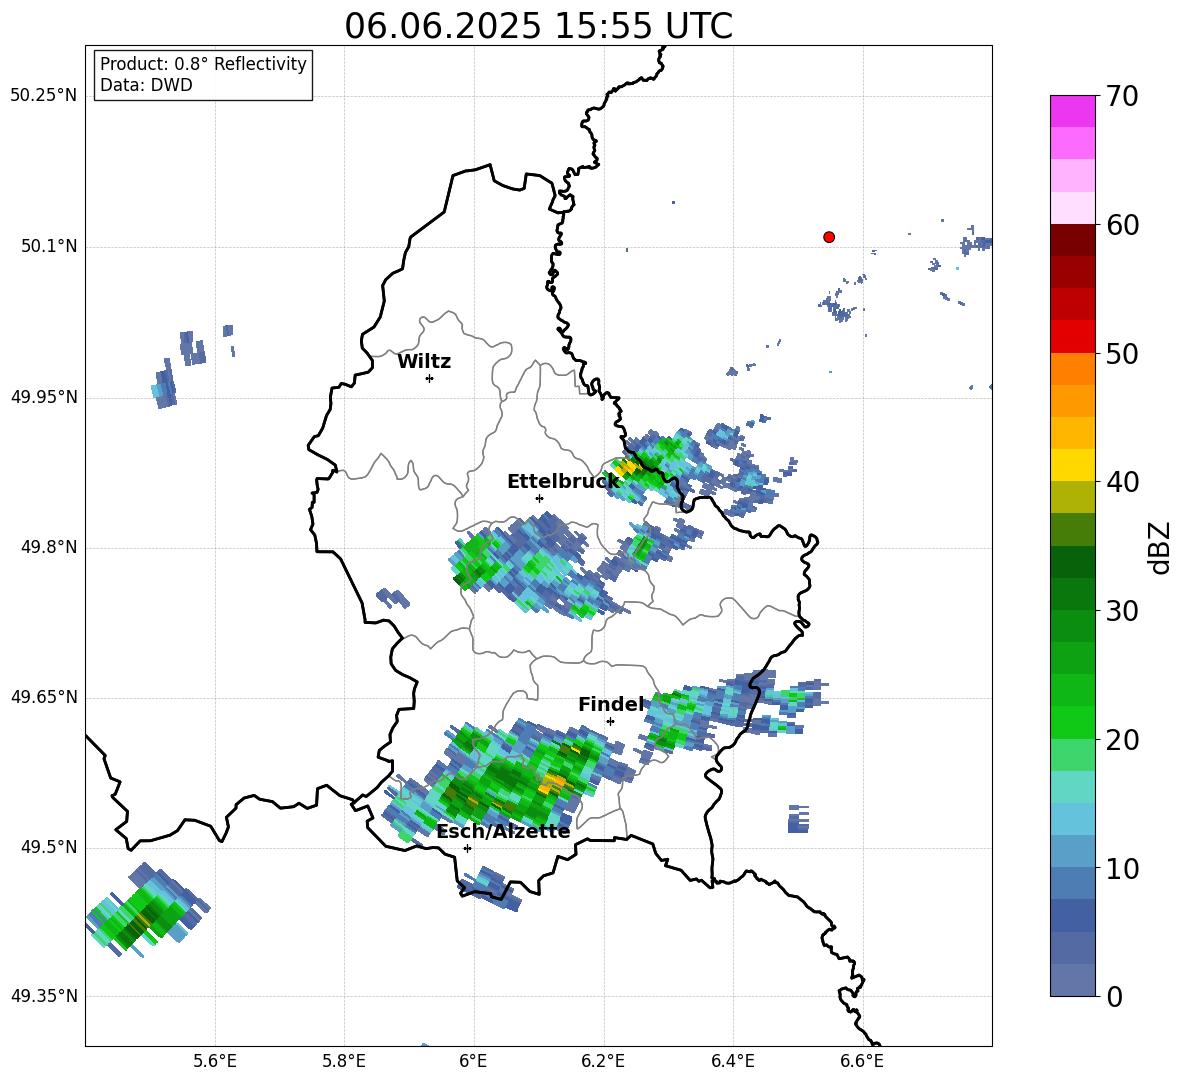
Task: Click the 50.1°N latitude label
Action: click(x=49, y=247)
